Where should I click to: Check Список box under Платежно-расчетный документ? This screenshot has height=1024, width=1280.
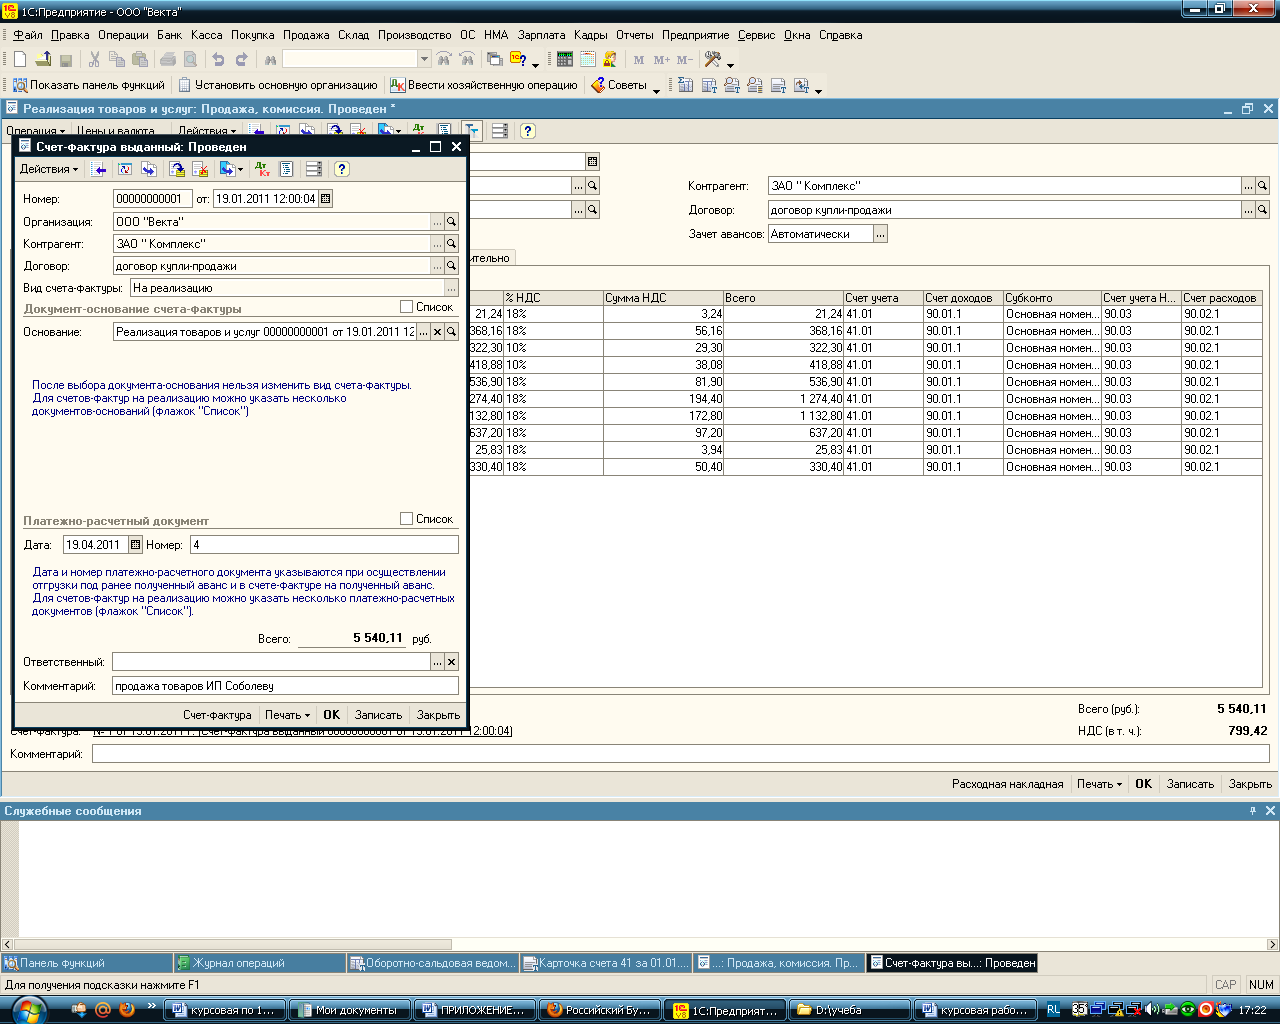pyautogui.click(x=406, y=518)
